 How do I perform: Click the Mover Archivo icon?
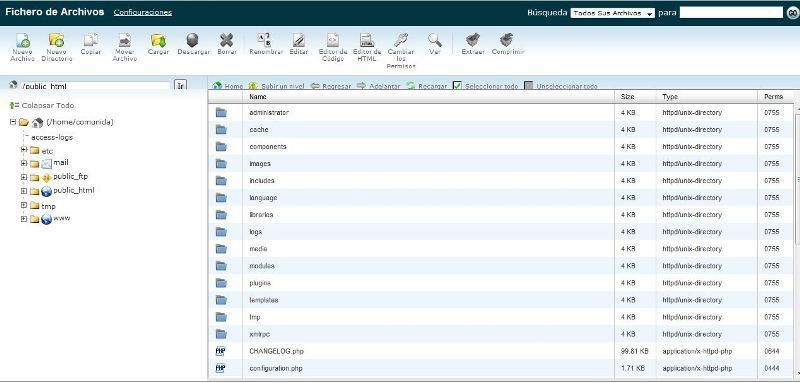point(124,41)
